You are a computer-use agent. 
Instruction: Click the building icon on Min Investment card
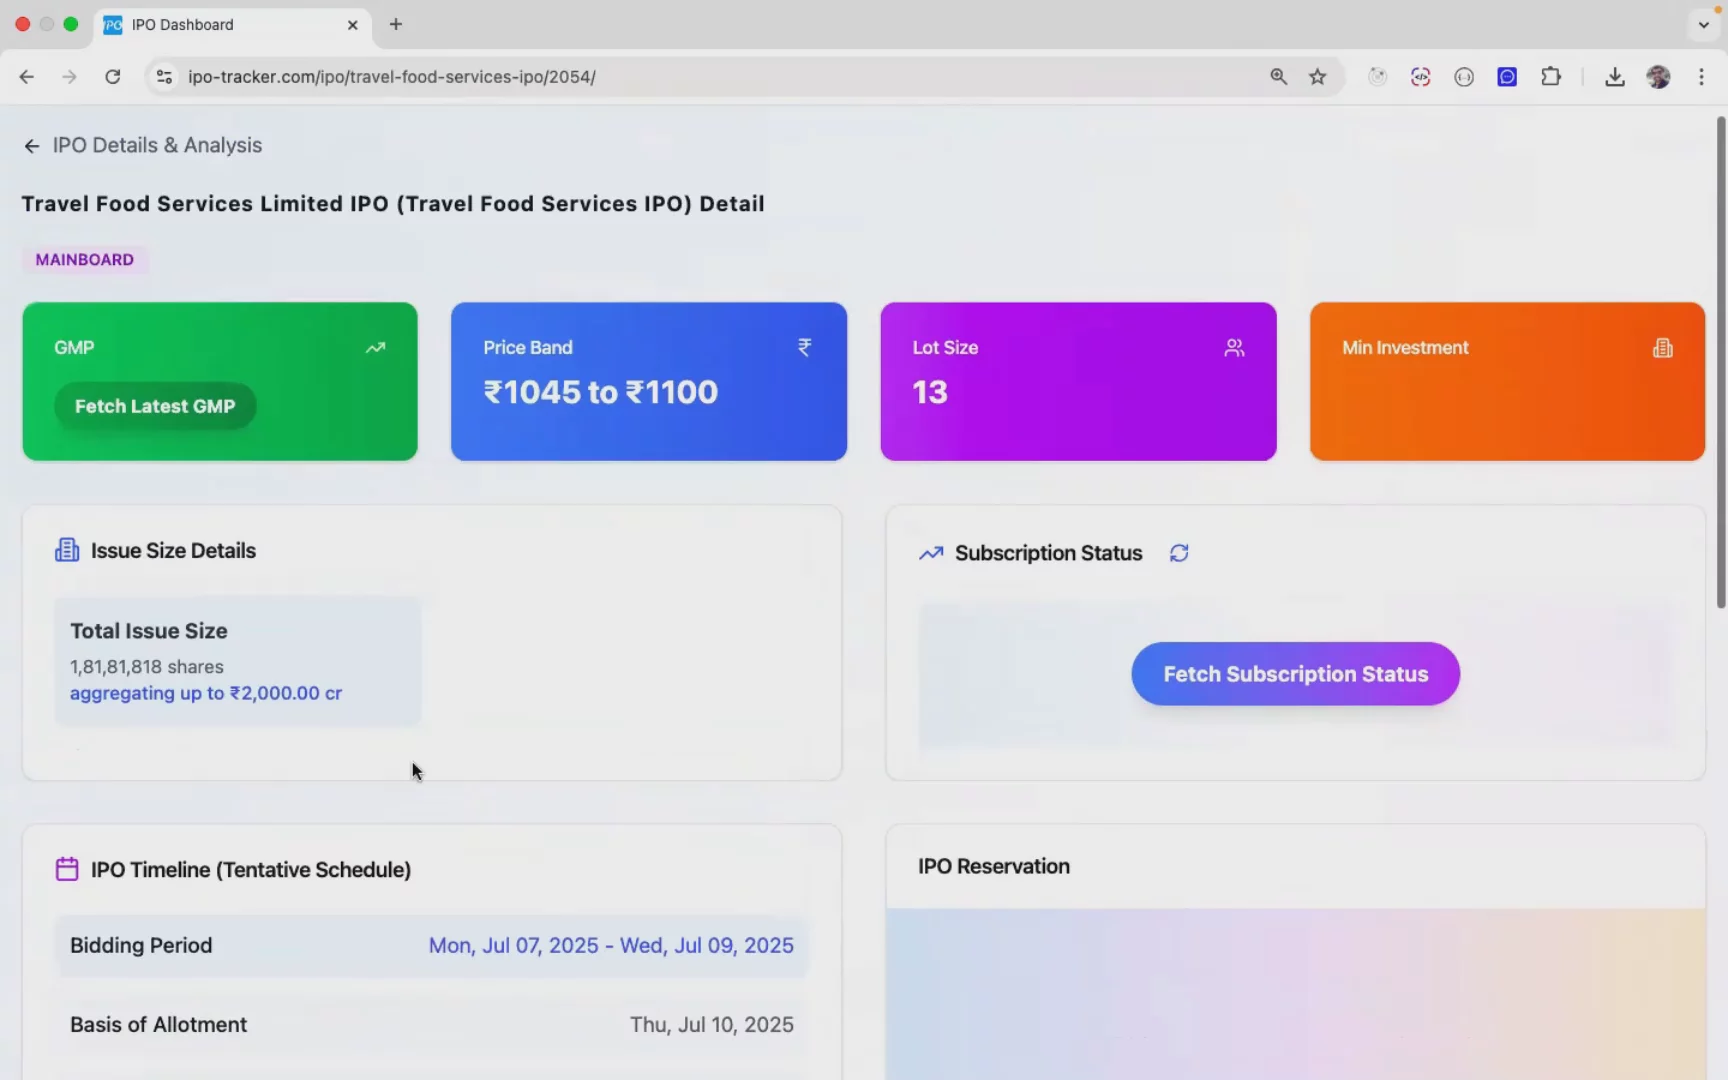click(1663, 348)
